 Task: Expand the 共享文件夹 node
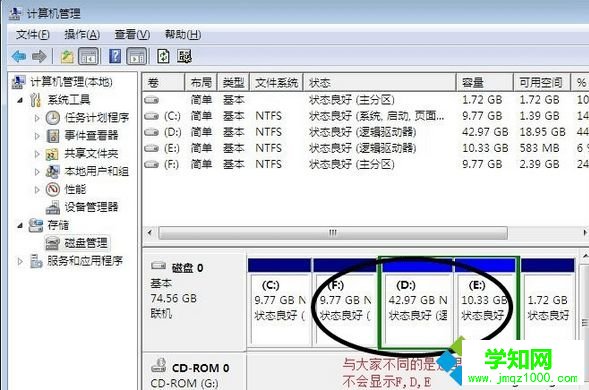pos(37,154)
